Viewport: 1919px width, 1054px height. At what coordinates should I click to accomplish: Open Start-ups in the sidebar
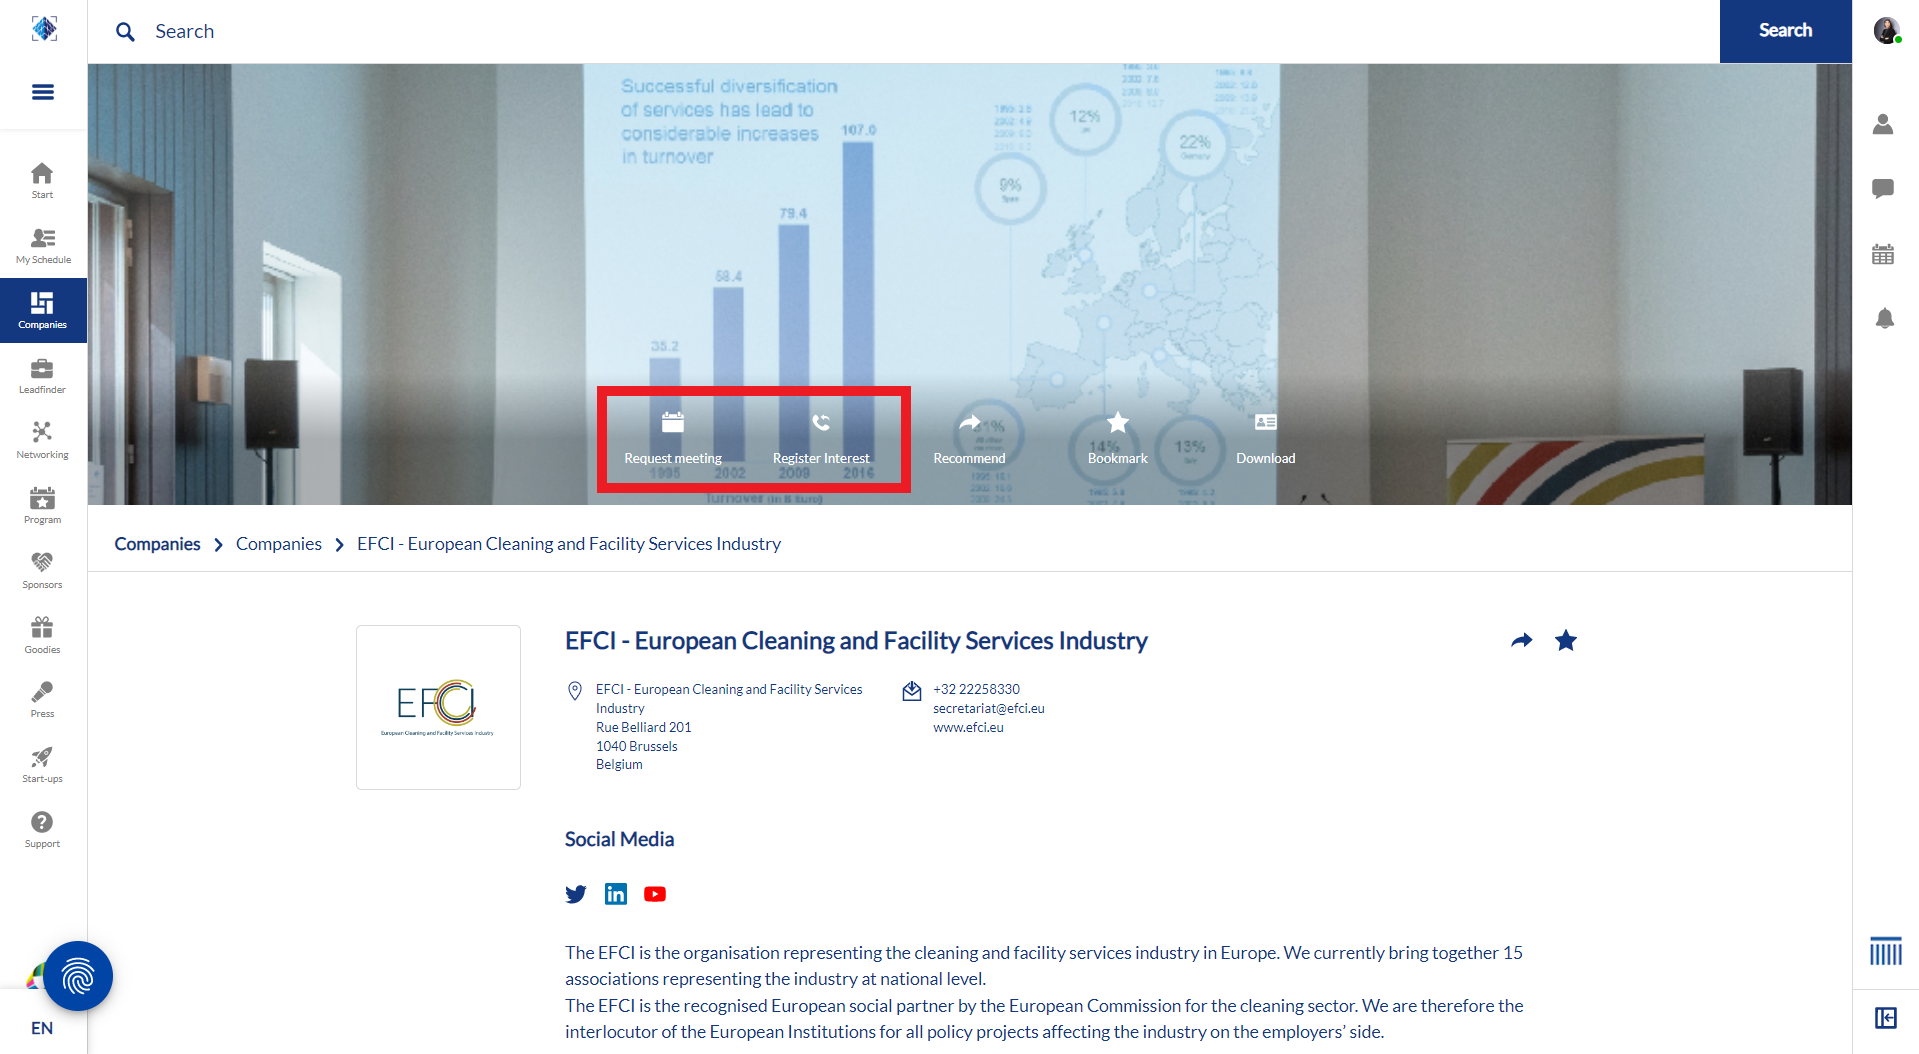coord(42,765)
